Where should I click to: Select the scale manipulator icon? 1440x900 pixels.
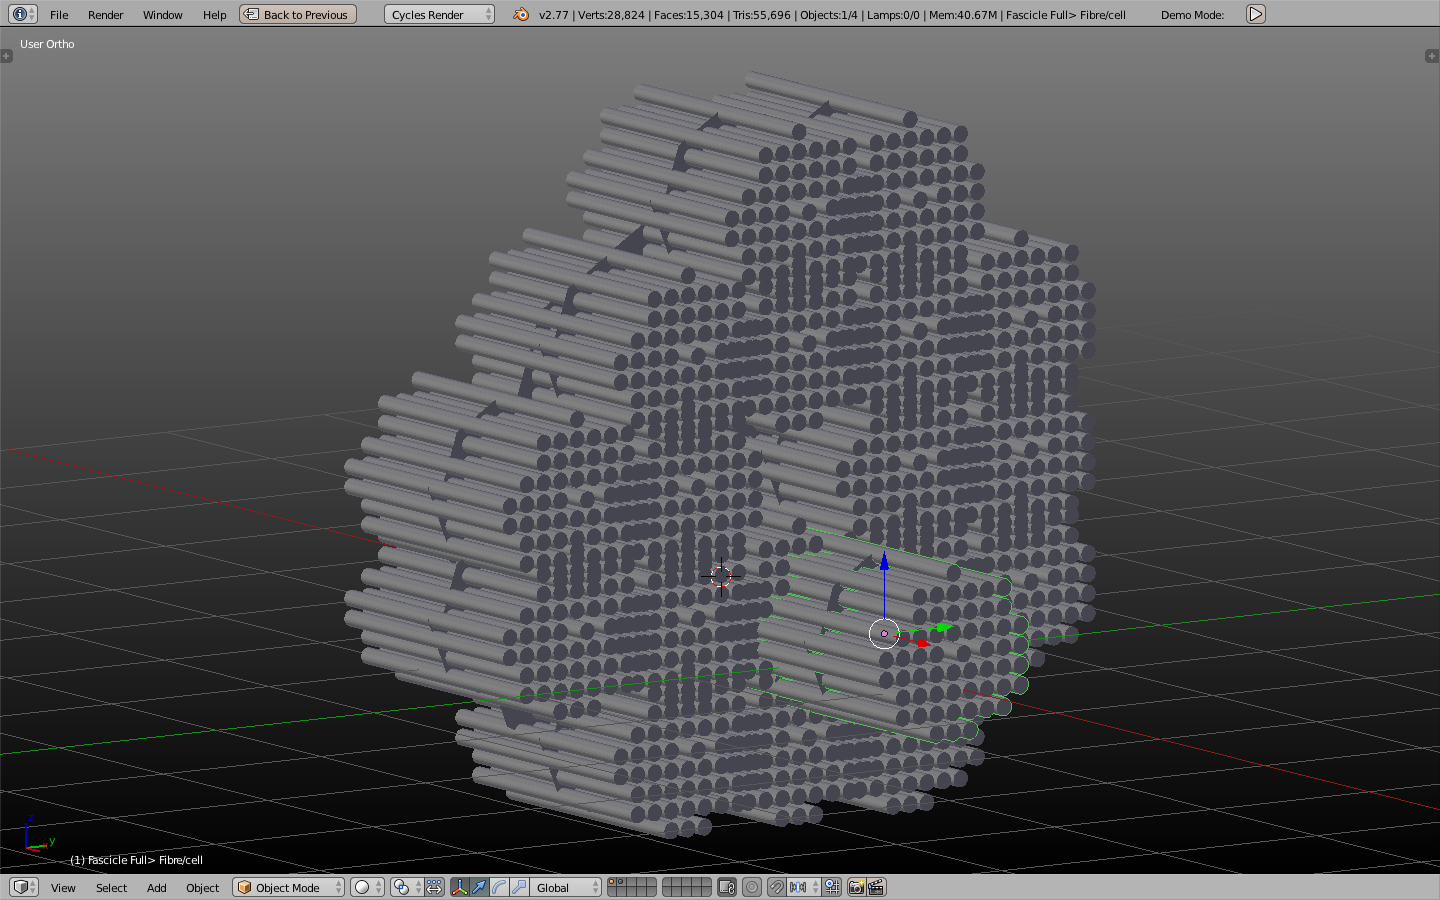pyautogui.click(x=519, y=887)
